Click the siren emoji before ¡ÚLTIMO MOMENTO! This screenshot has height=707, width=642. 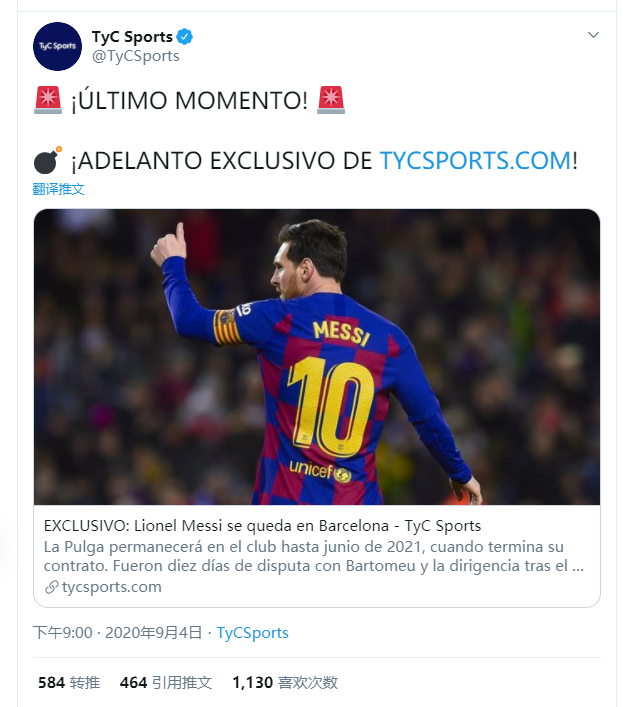pos(48,100)
